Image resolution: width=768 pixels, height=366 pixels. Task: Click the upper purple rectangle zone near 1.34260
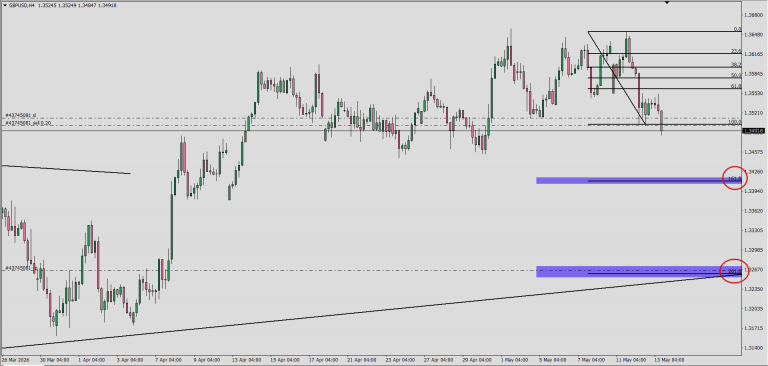tap(639, 180)
